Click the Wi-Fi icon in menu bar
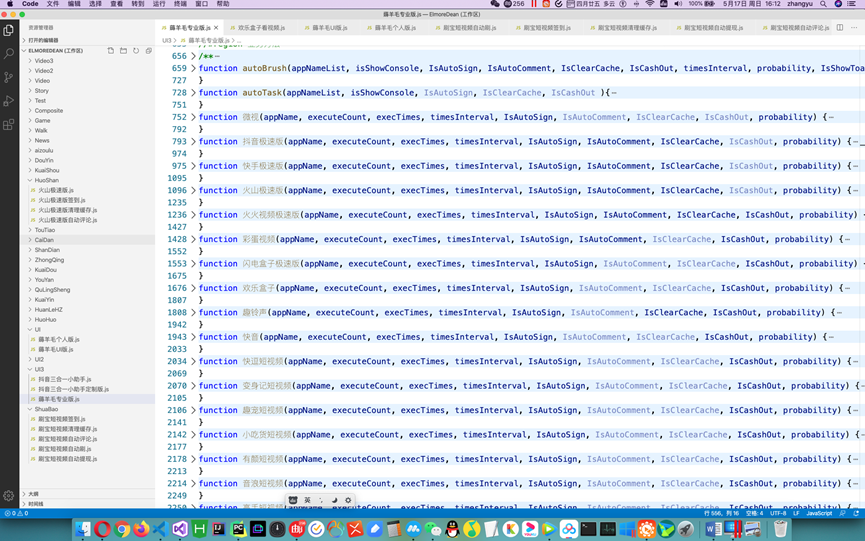The width and height of the screenshot is (865, 541). [650, 4]
